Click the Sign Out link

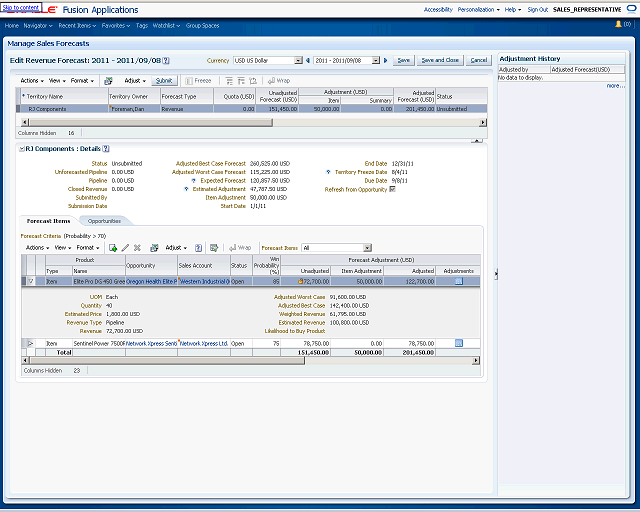coord(538,9)
